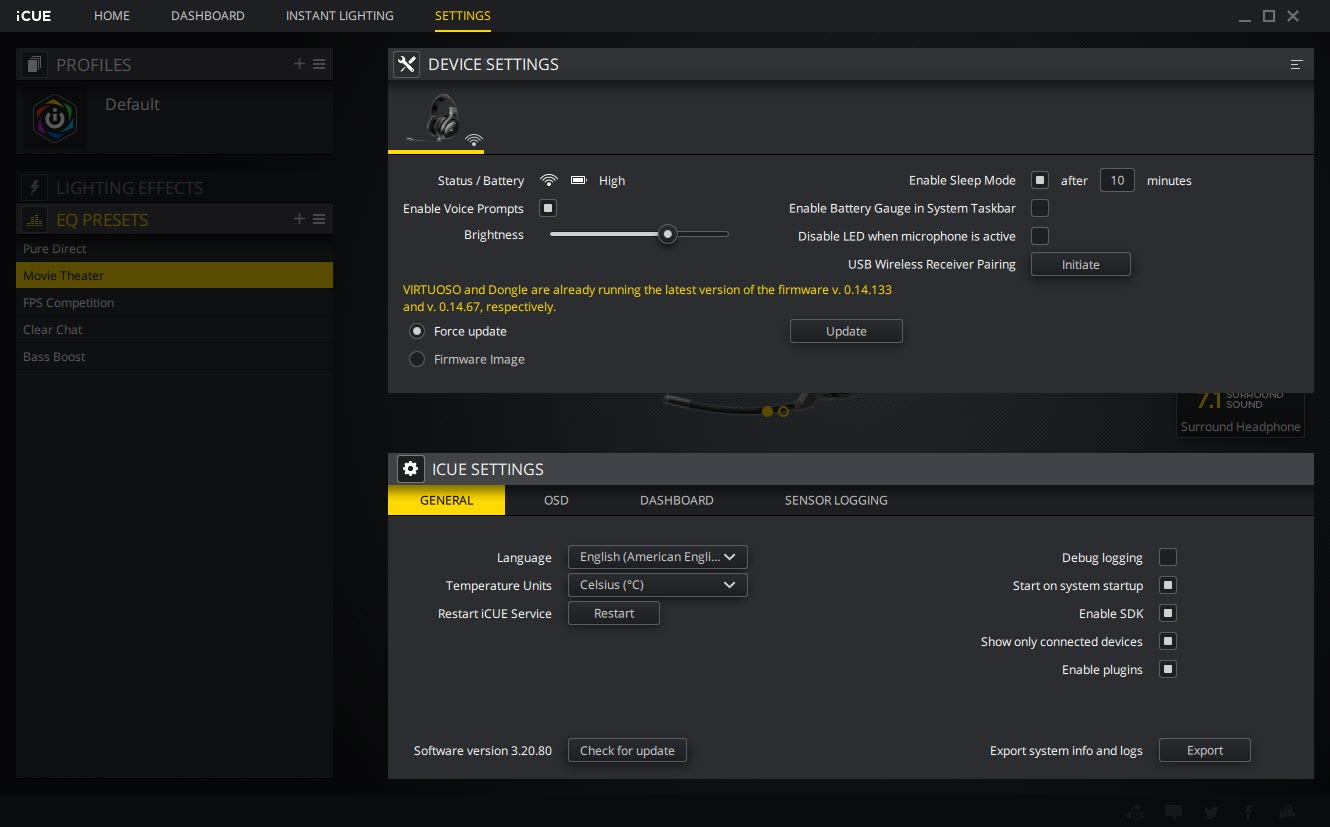The width and height of the screenshot is (1330, 827).
Task: Toggle Enable Sleep Mode checkbox
Action: (1040, 180)
